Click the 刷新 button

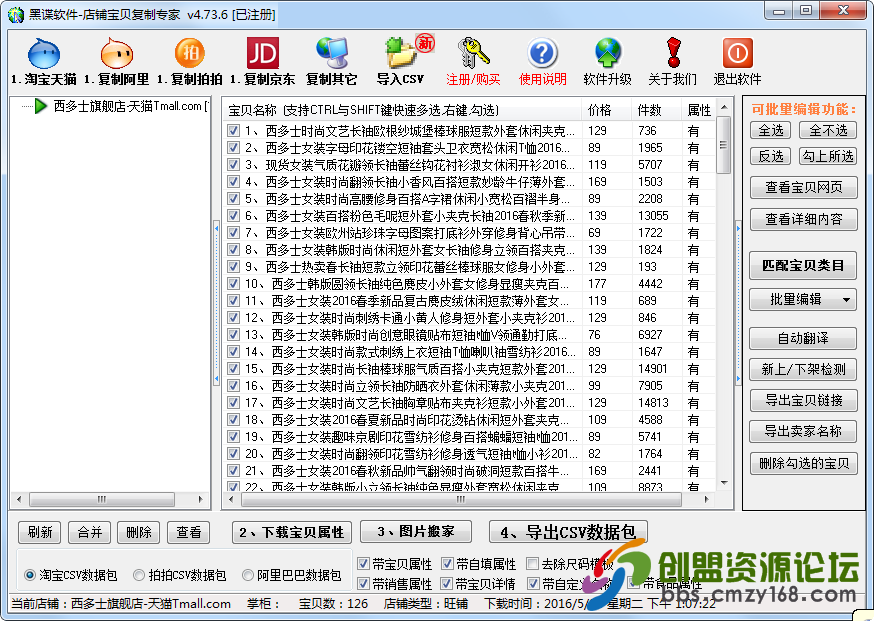[40, 532]
